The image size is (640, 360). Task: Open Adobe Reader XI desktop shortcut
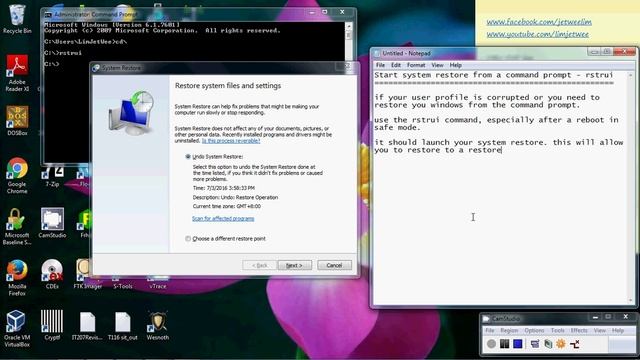coord(17,73)
